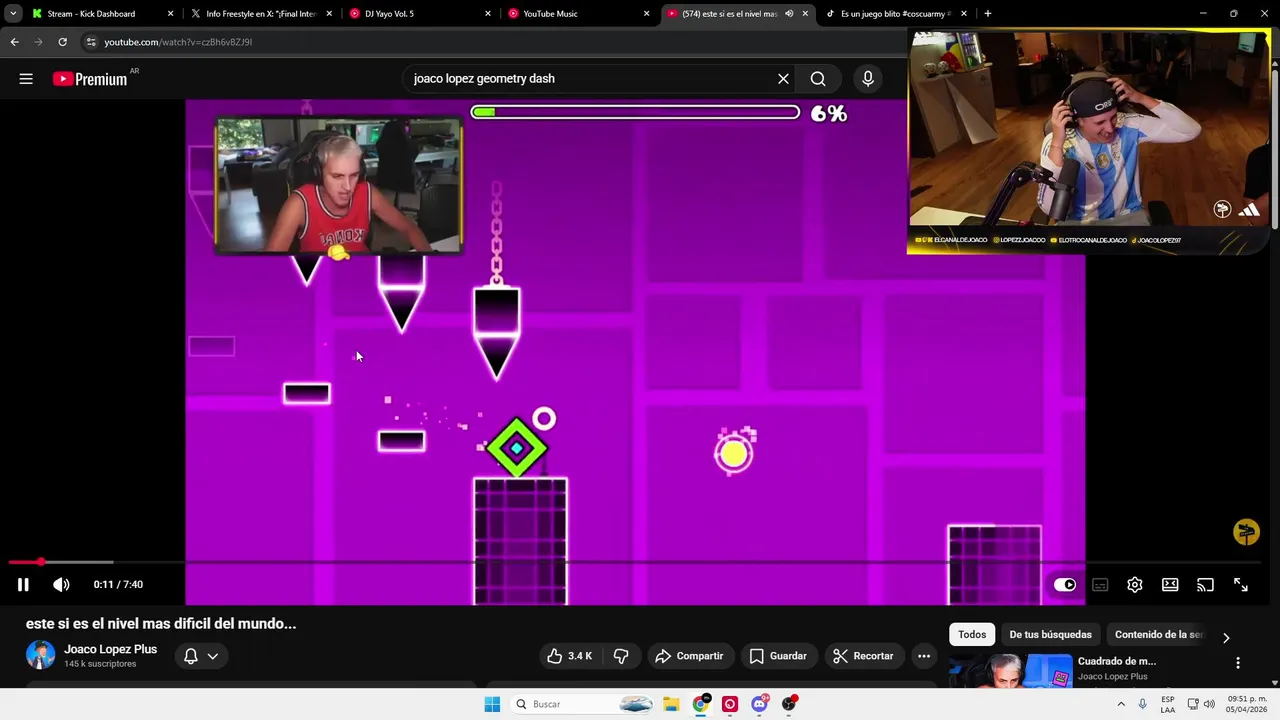Mute the video volume
Screen dimensions: 1280x720
61,585
